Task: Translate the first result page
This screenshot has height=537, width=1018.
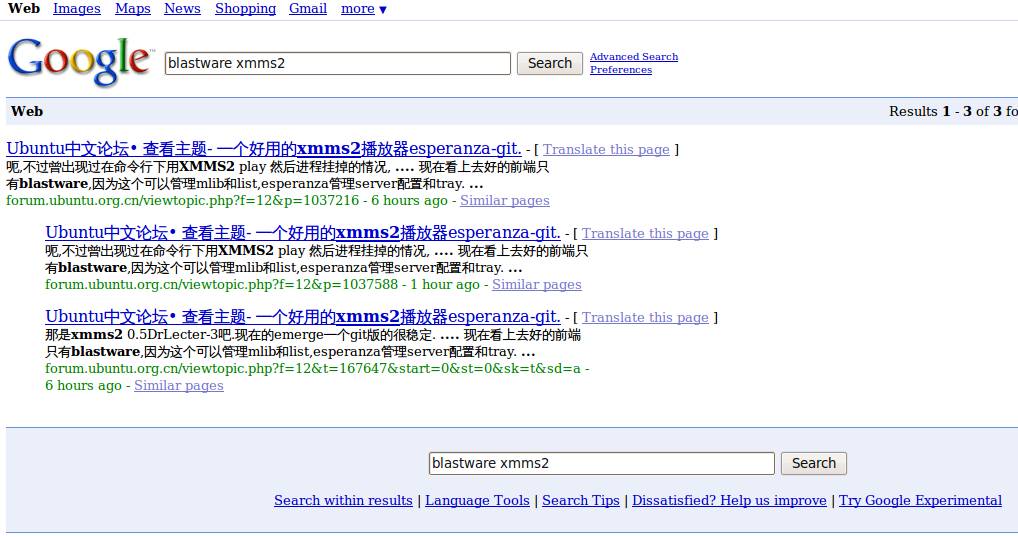Action: pos(606,149)
